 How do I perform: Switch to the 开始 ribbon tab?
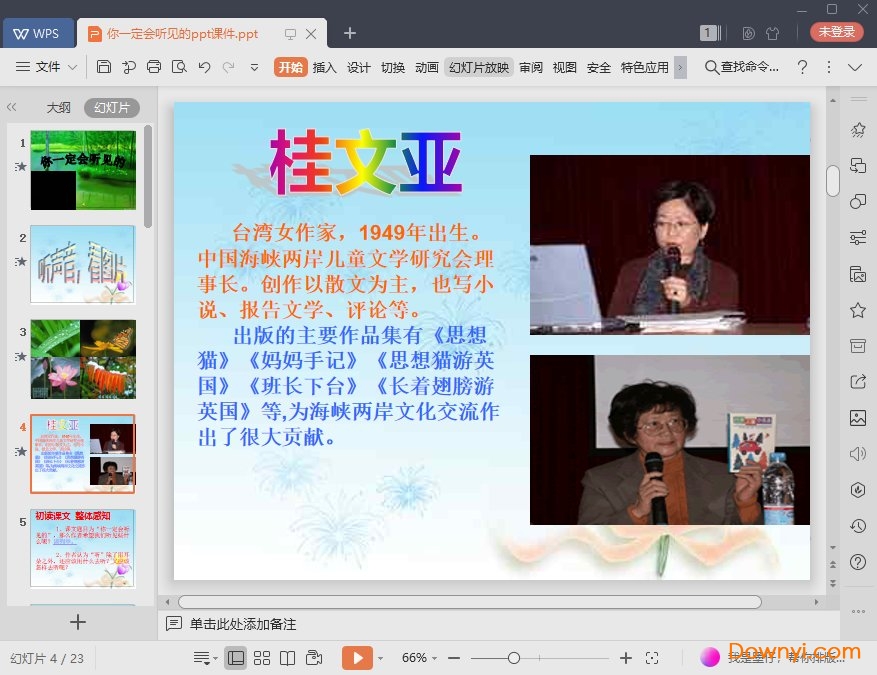tap(290, 67)
